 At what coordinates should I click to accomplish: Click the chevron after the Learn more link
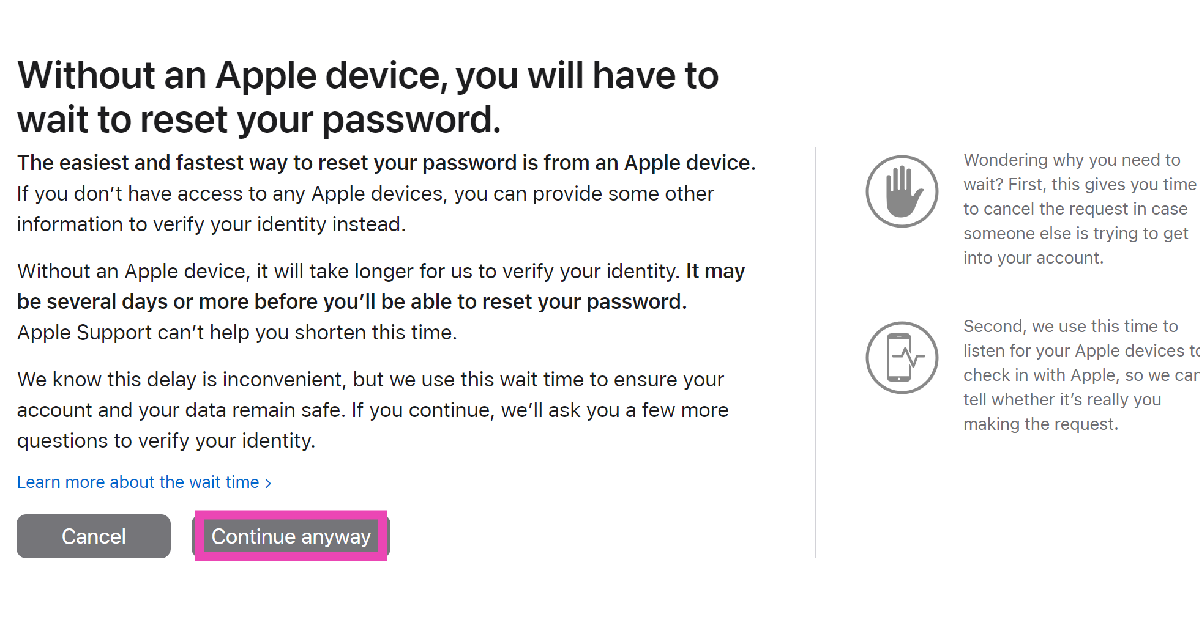[x=268, y=483]
